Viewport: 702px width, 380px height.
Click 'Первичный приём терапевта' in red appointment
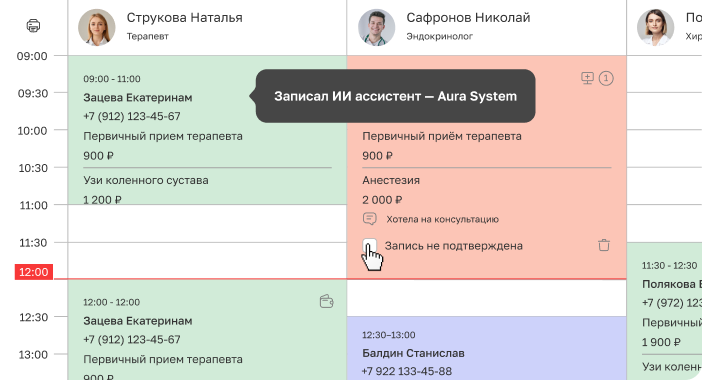442,136
